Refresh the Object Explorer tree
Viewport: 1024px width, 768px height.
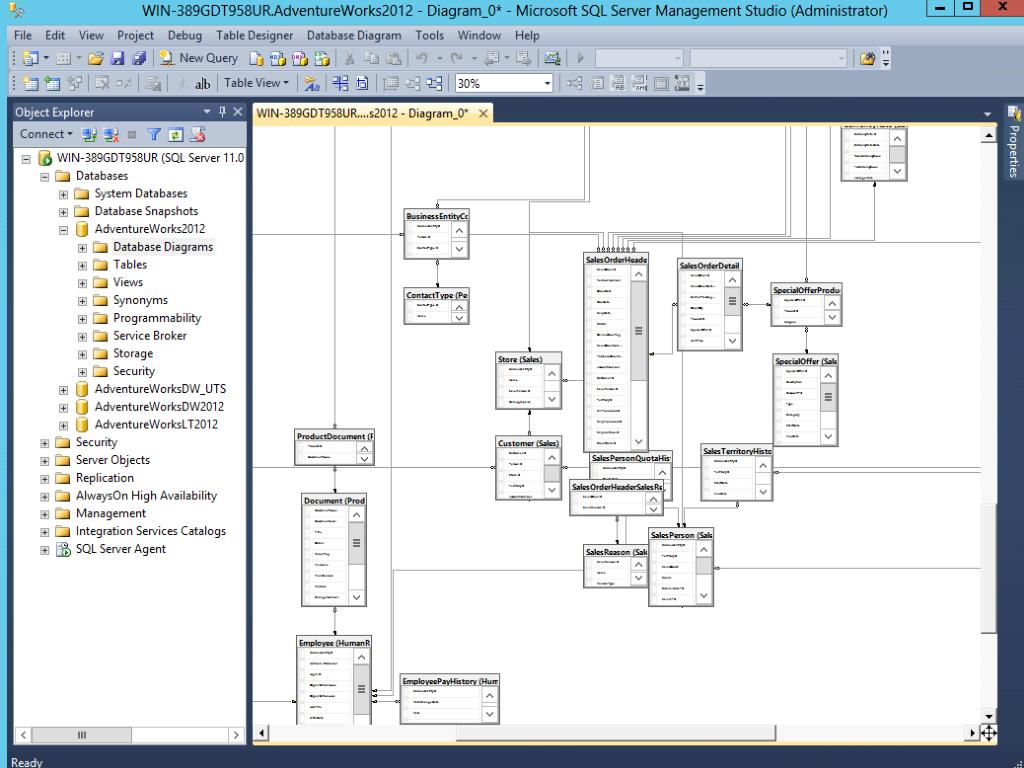tap(175, 135)
